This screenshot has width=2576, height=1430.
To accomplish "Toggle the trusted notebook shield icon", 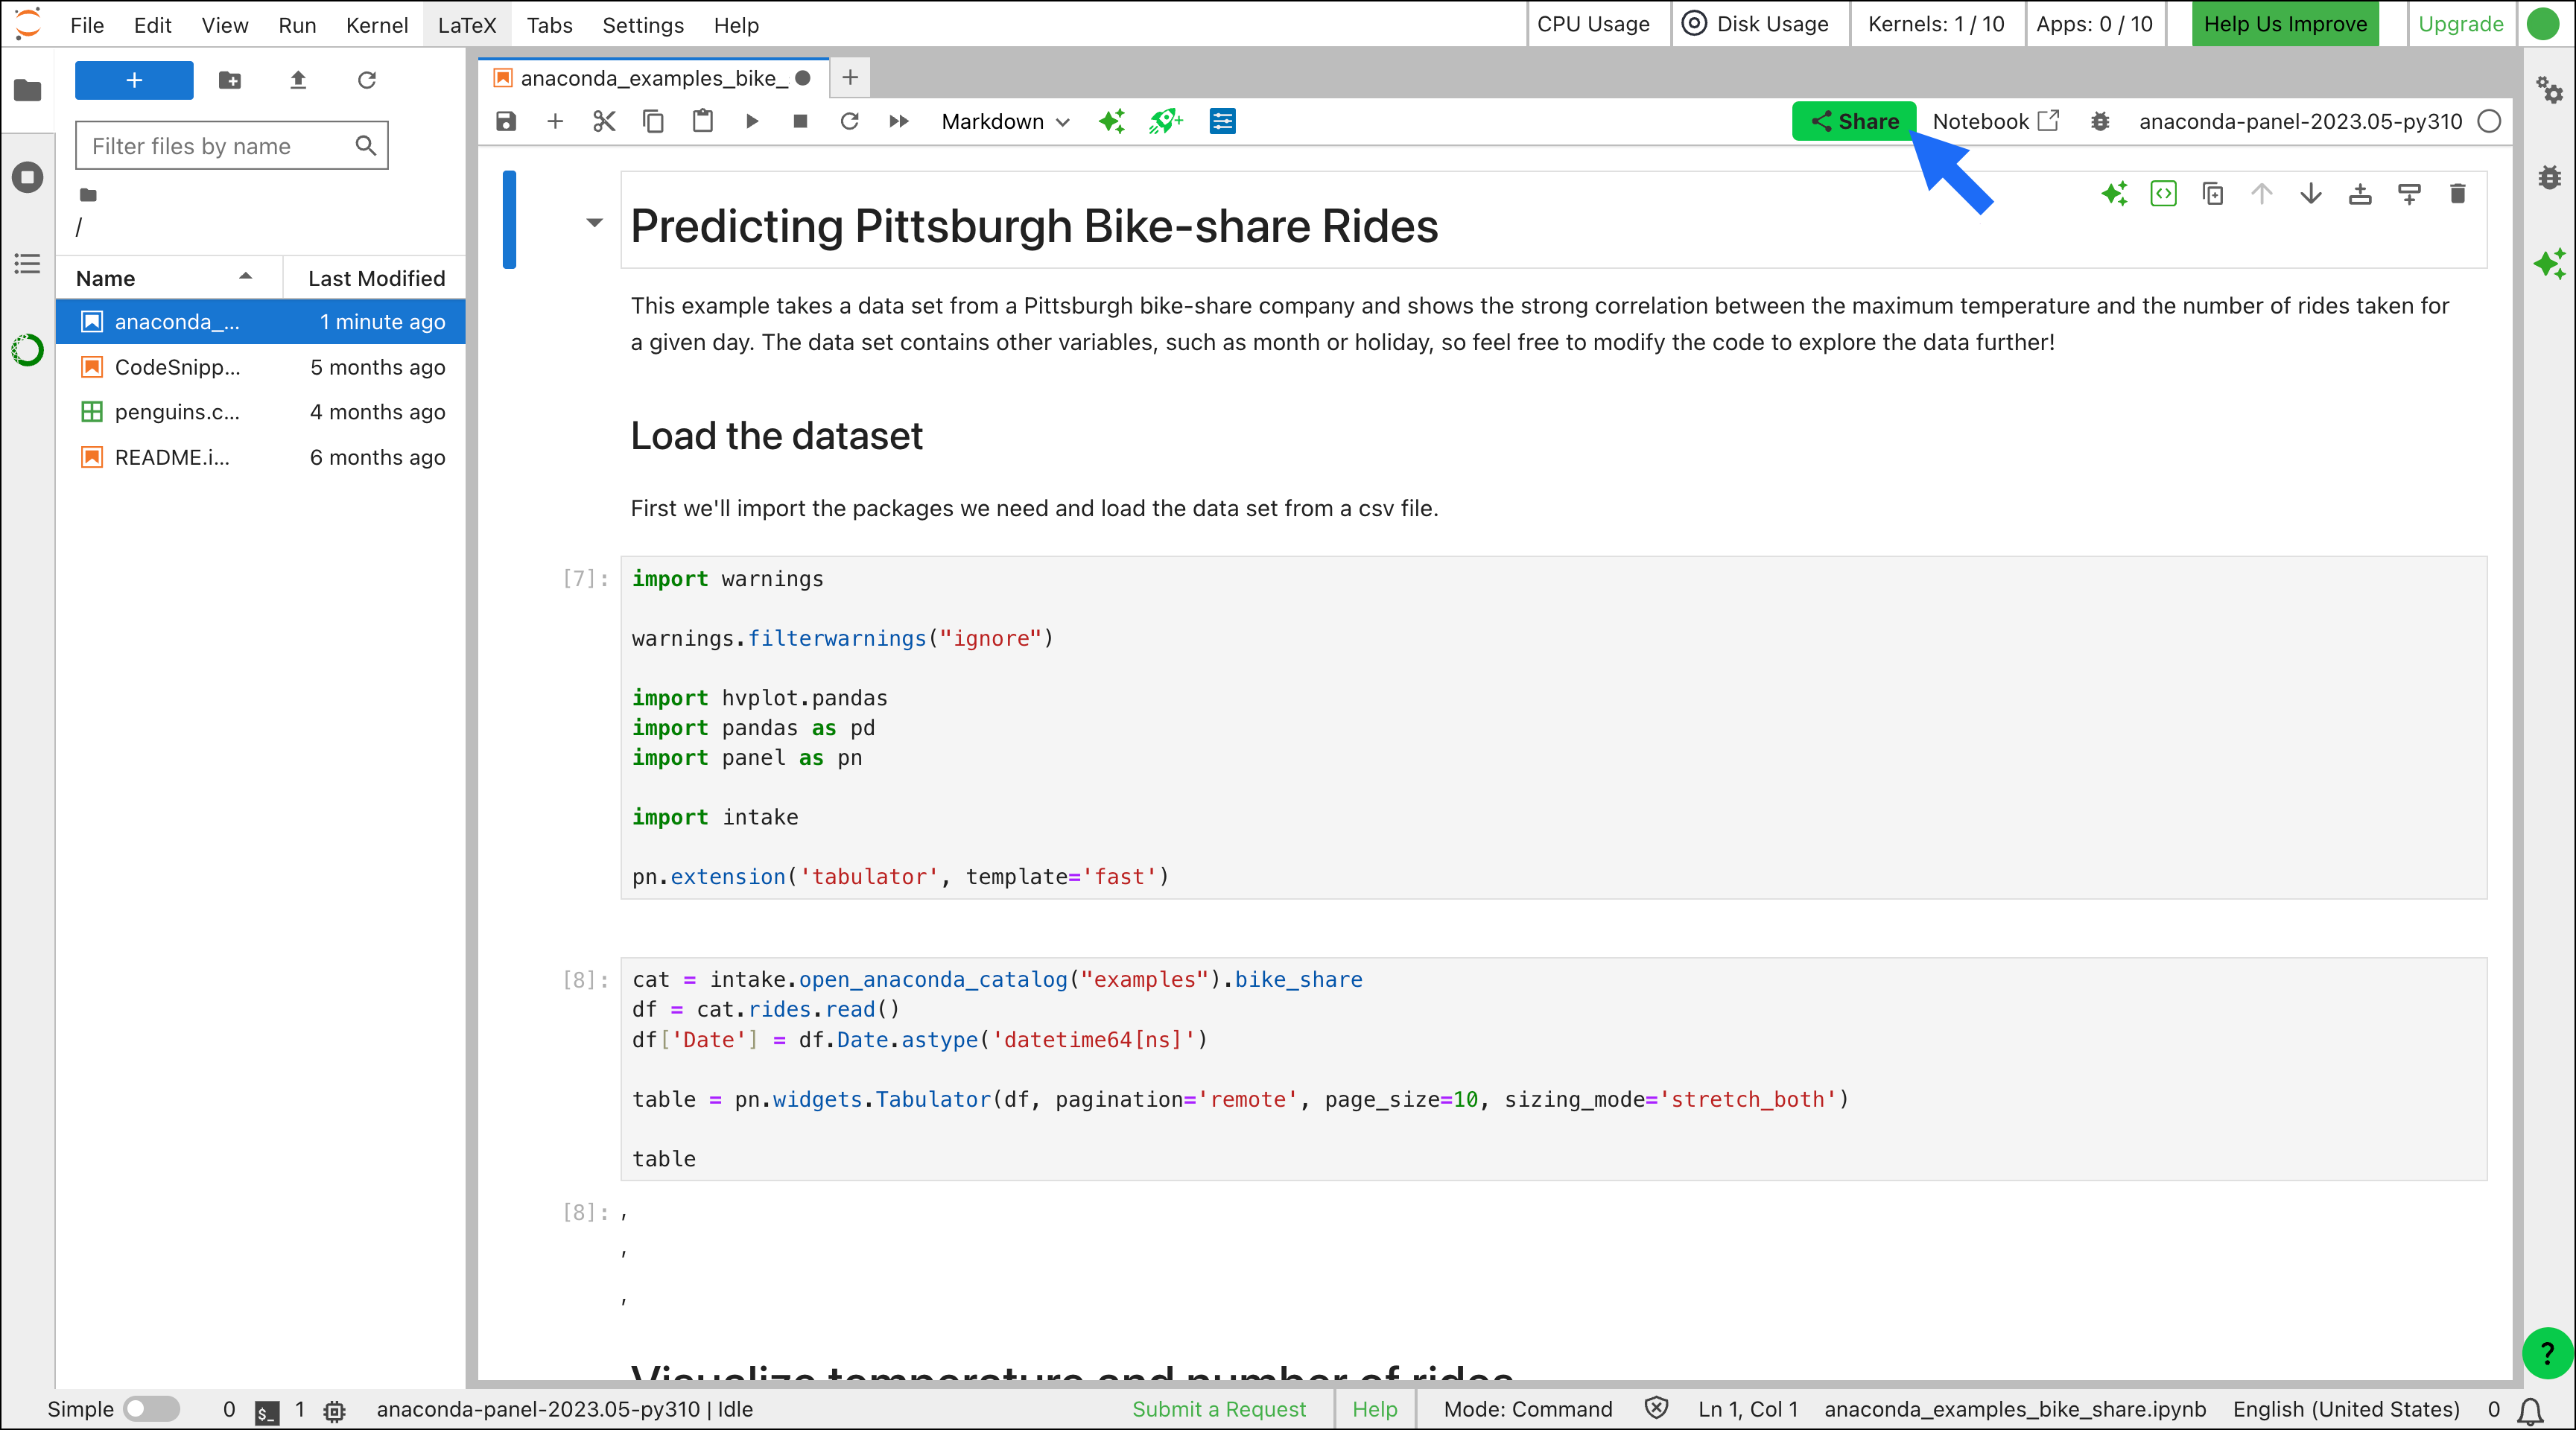I will [1656, 1408].
